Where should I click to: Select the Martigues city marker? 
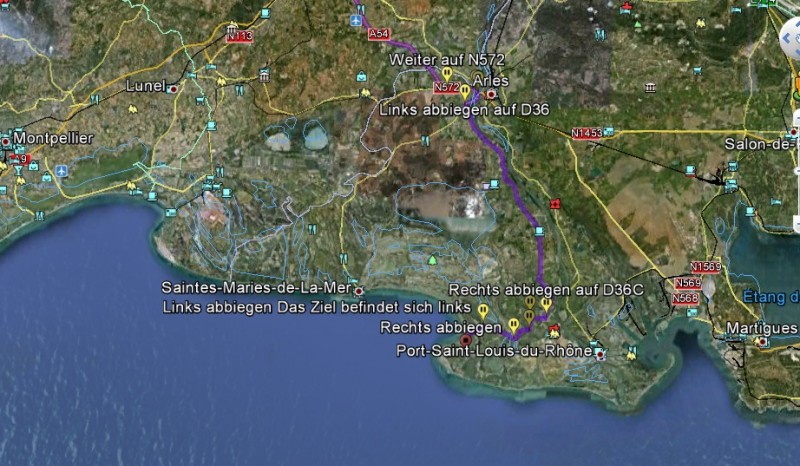click(763, 341)
